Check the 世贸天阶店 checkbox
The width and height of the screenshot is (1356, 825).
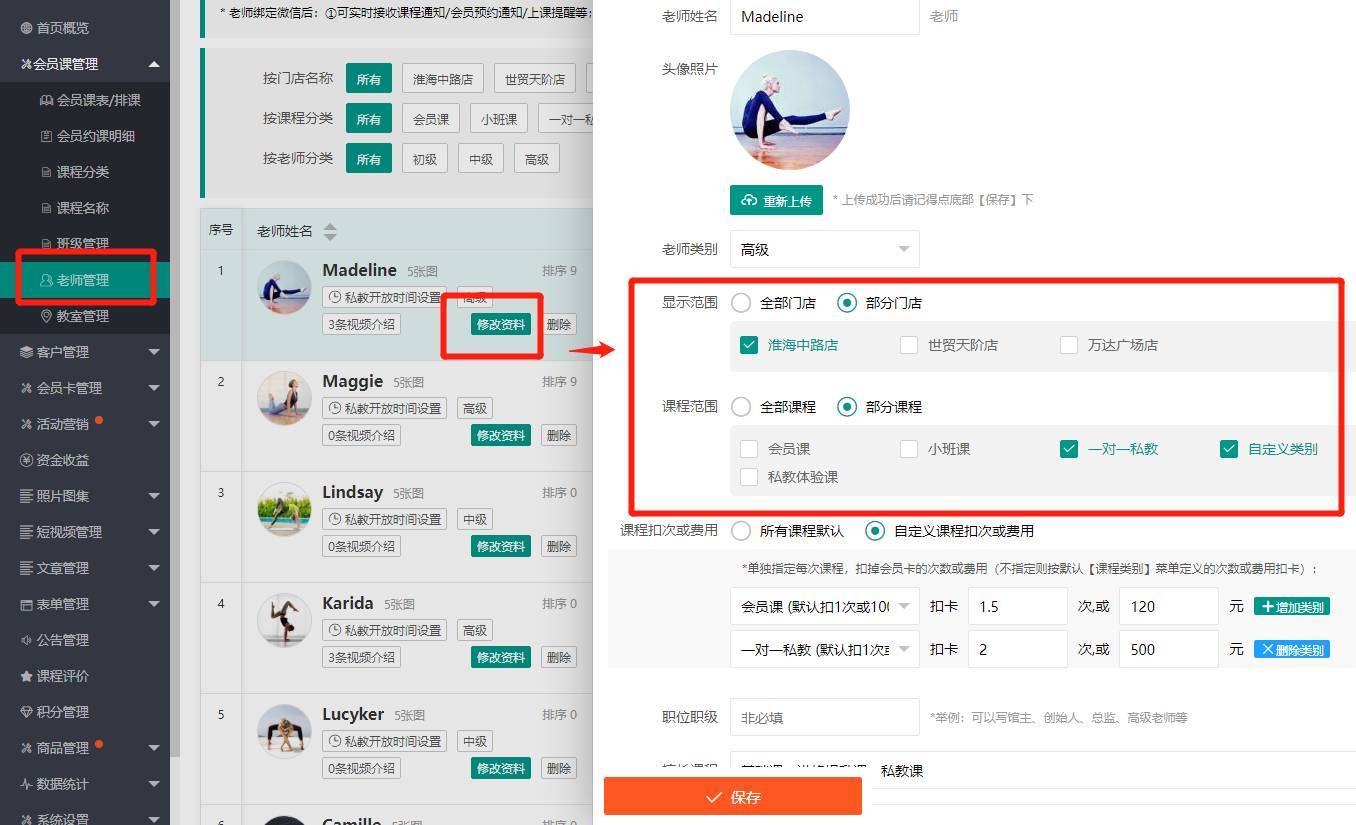tap(909, 345)
